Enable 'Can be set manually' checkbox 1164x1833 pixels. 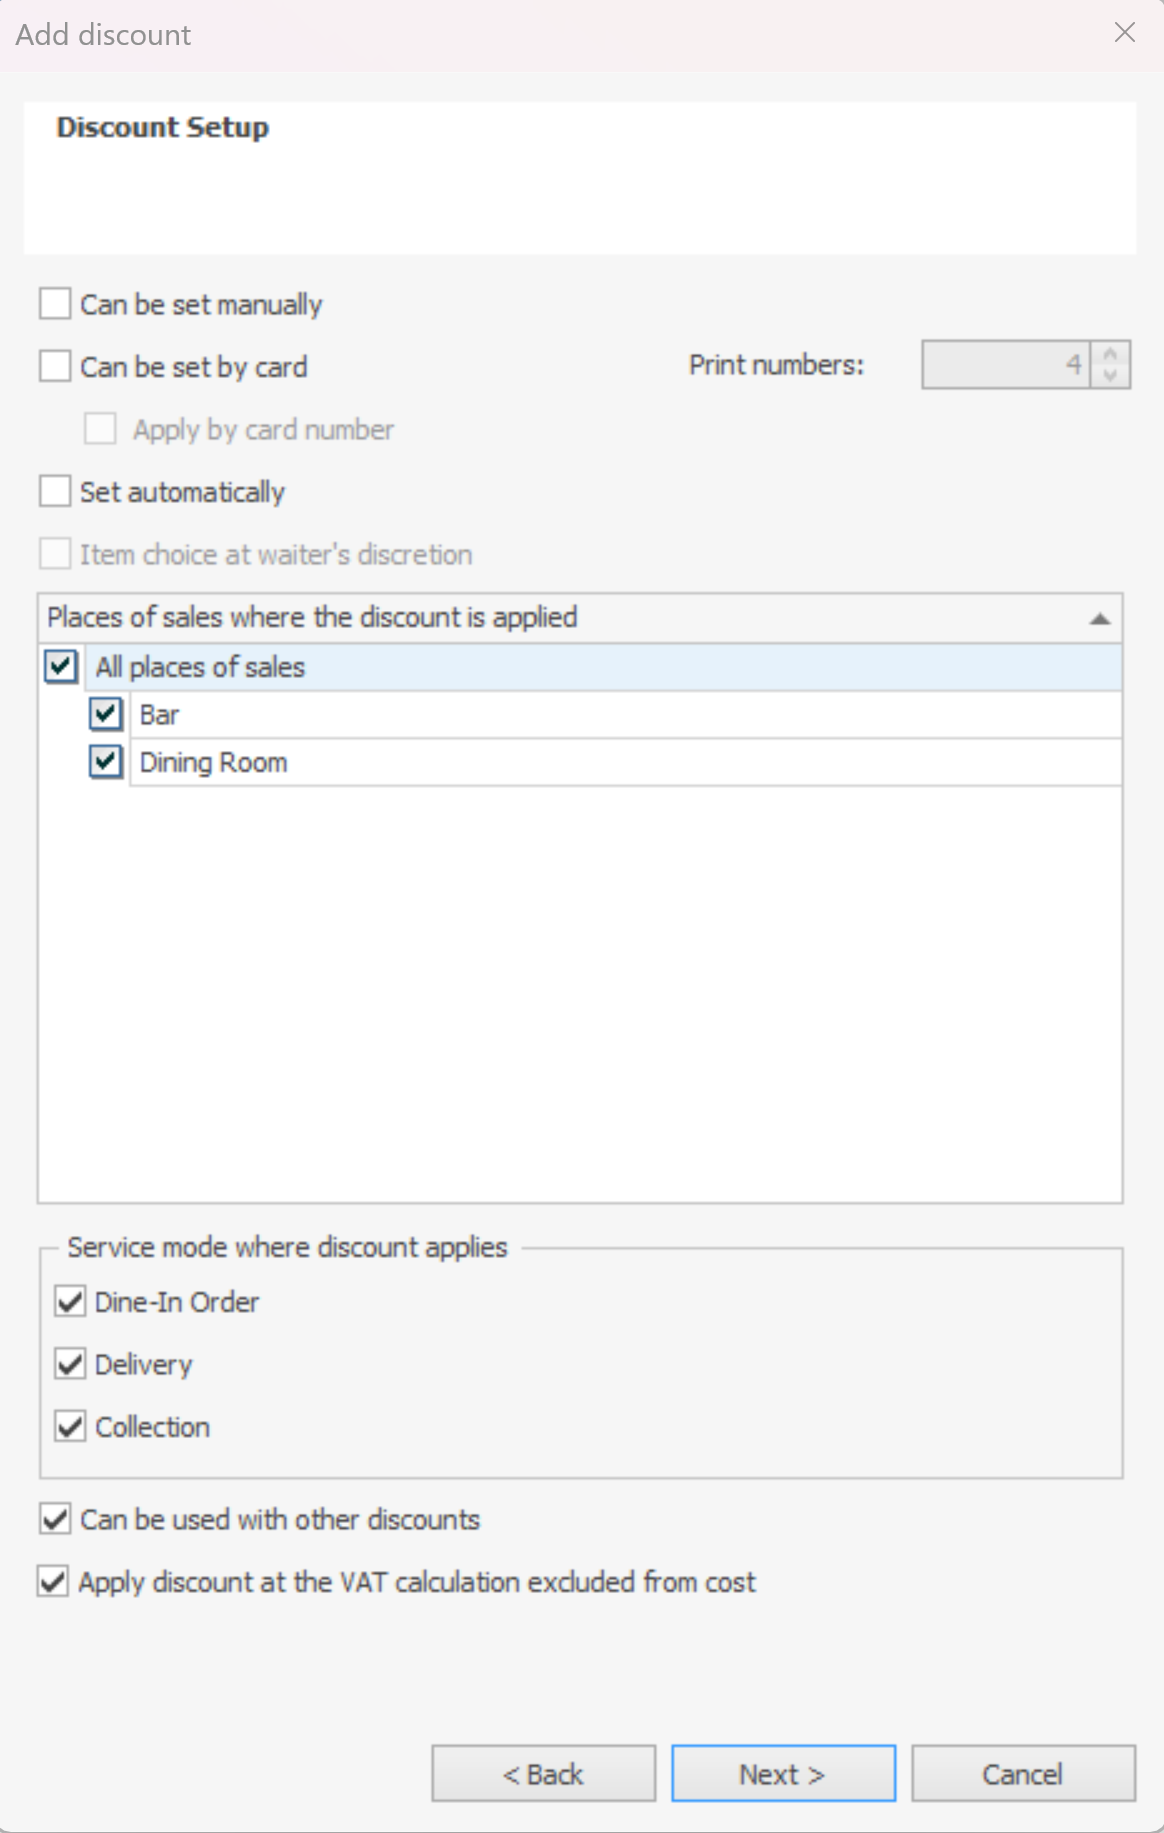55,304
